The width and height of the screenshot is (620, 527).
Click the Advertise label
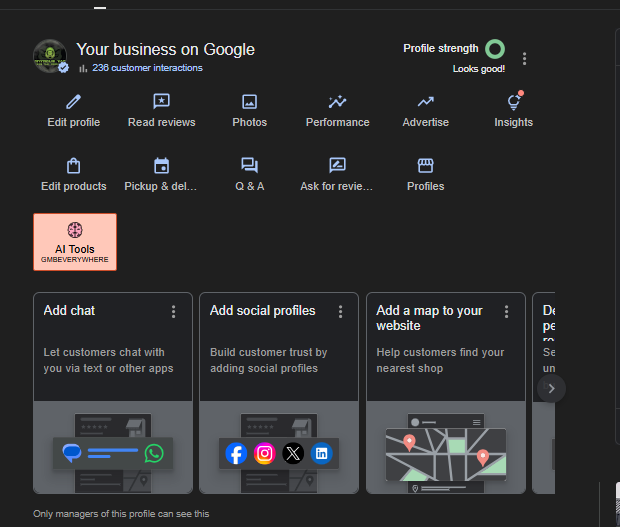pyautogui.click(x=425, y=123)
